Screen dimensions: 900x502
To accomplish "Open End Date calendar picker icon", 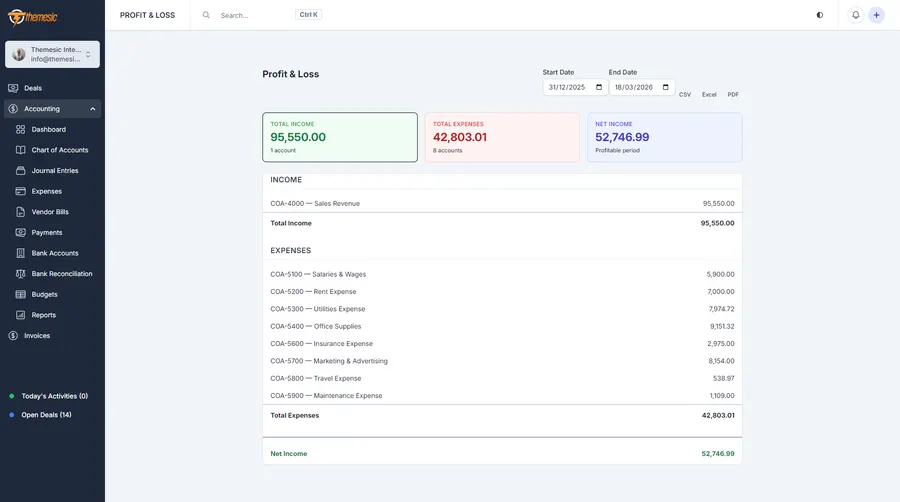I will pos(665,87).
